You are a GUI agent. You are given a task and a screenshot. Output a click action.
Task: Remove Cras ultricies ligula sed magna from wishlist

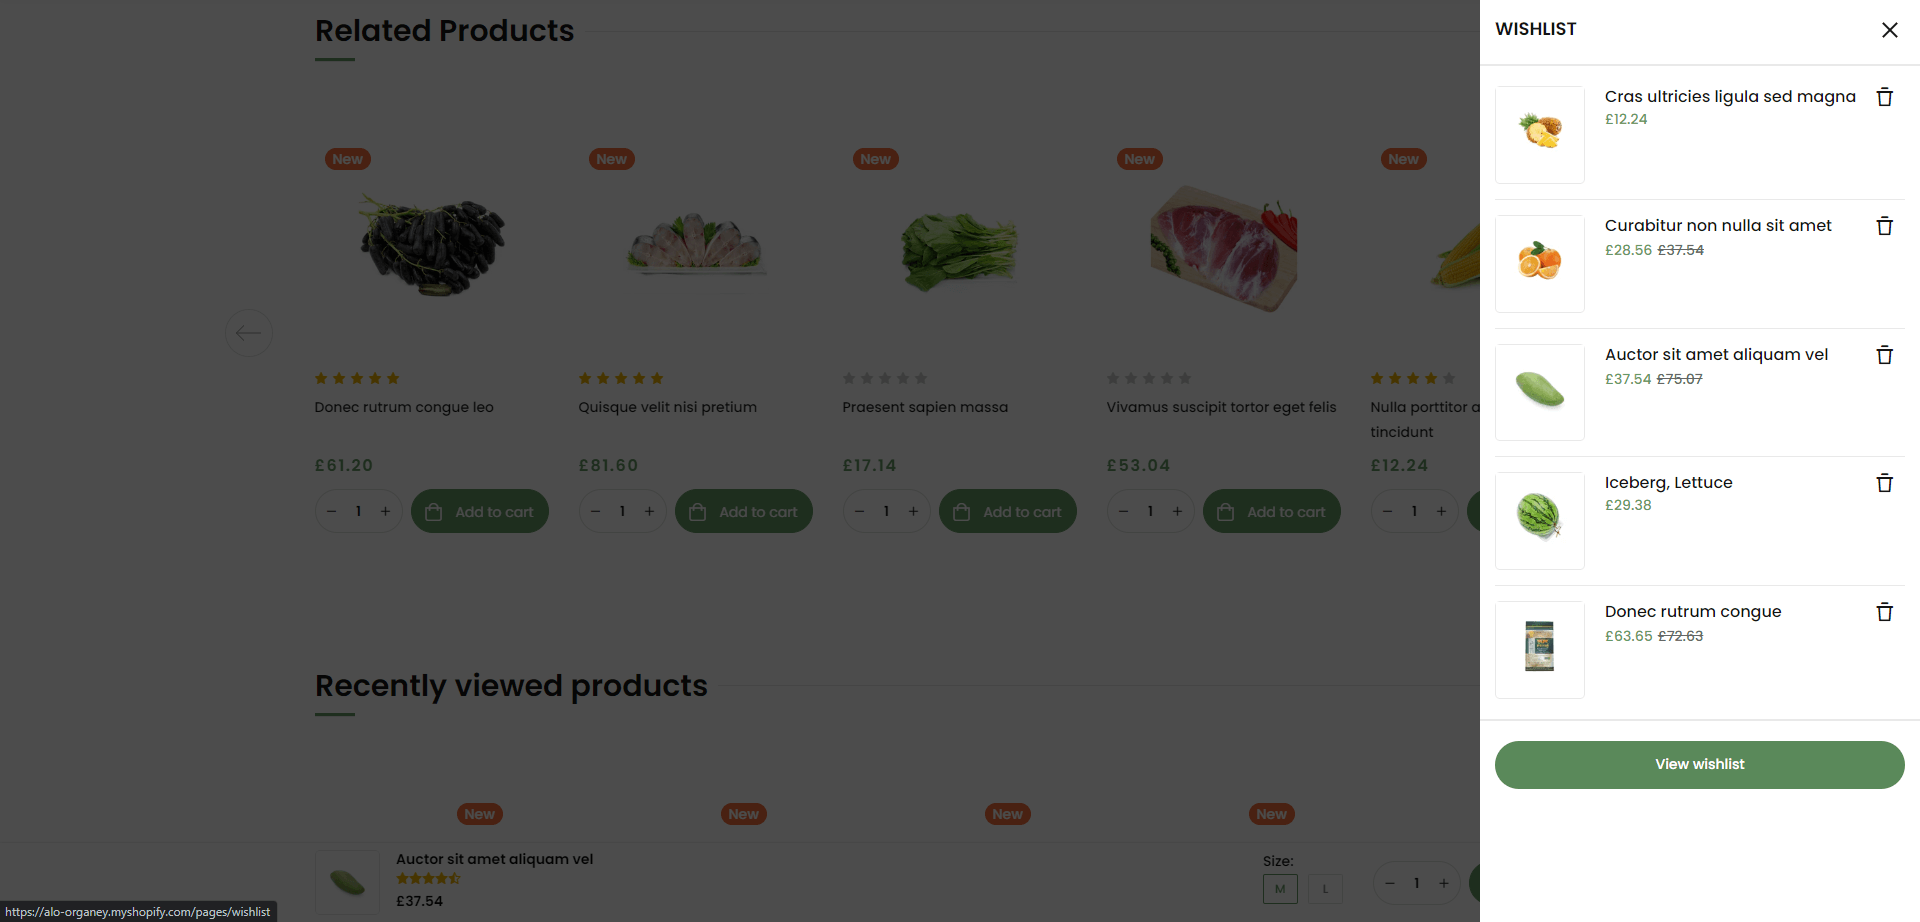pos(1884,97)
